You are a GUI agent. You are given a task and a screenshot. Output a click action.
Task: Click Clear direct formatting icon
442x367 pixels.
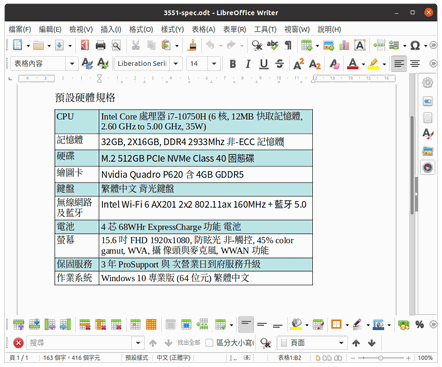click(334, 64)
